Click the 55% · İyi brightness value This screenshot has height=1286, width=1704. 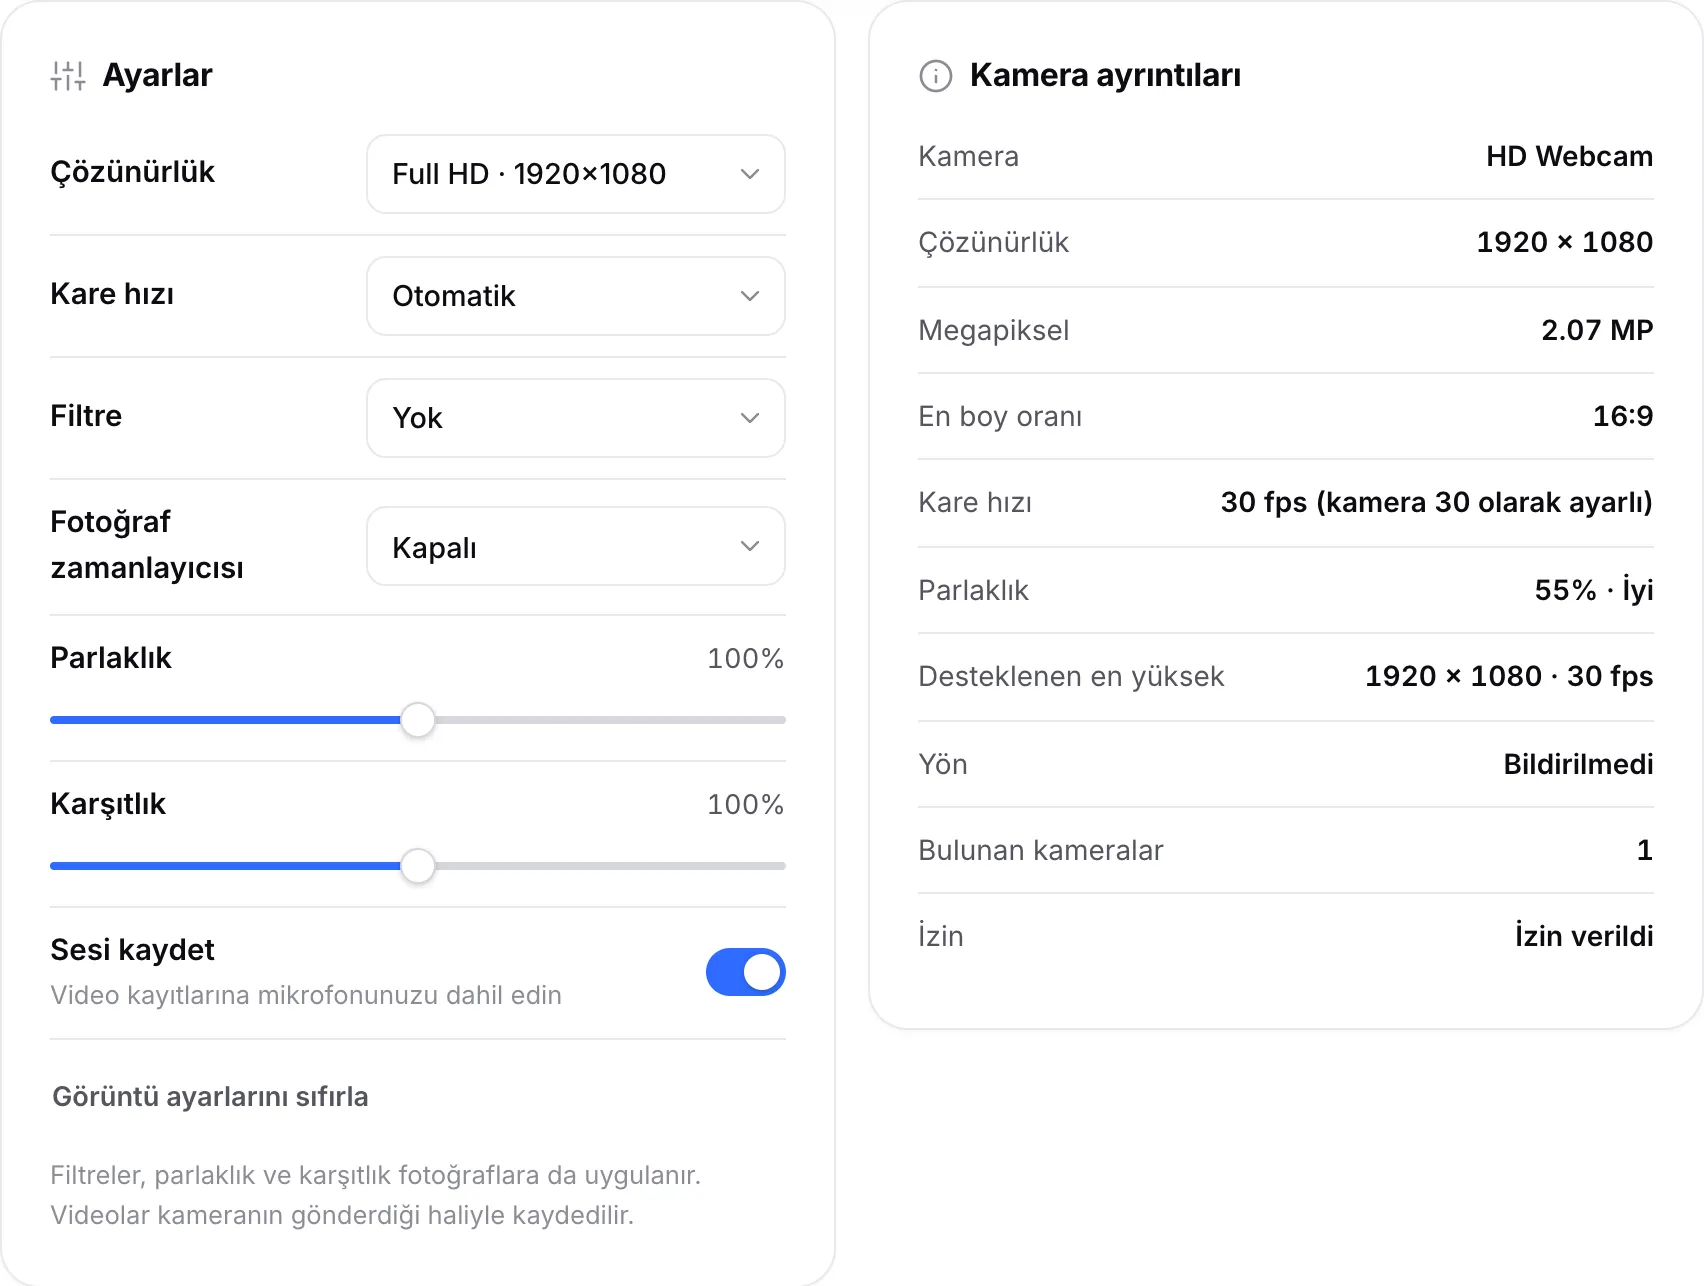1593,589
